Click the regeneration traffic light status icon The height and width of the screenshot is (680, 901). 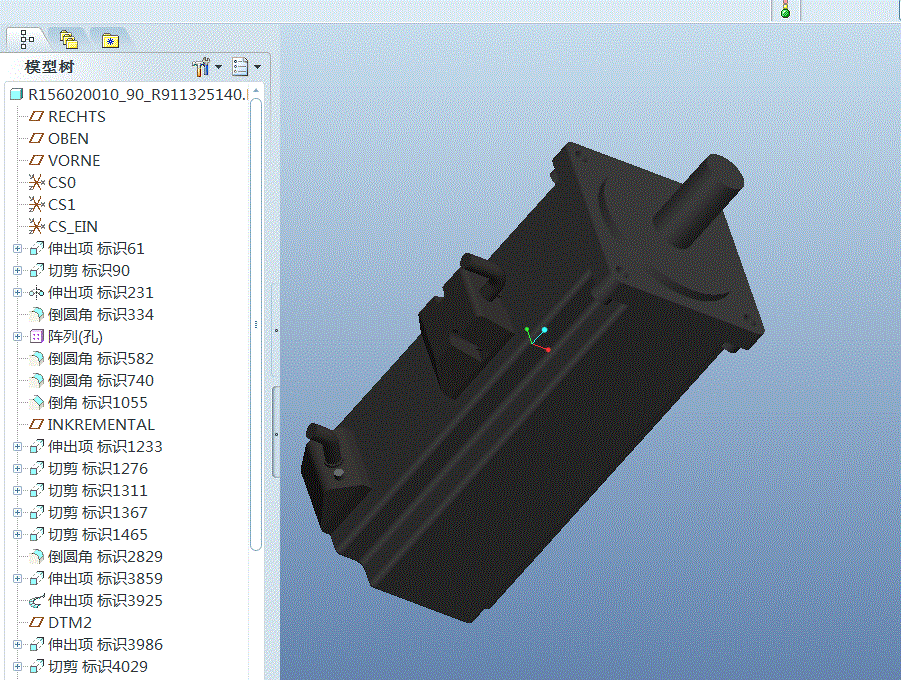click(785, 10)
